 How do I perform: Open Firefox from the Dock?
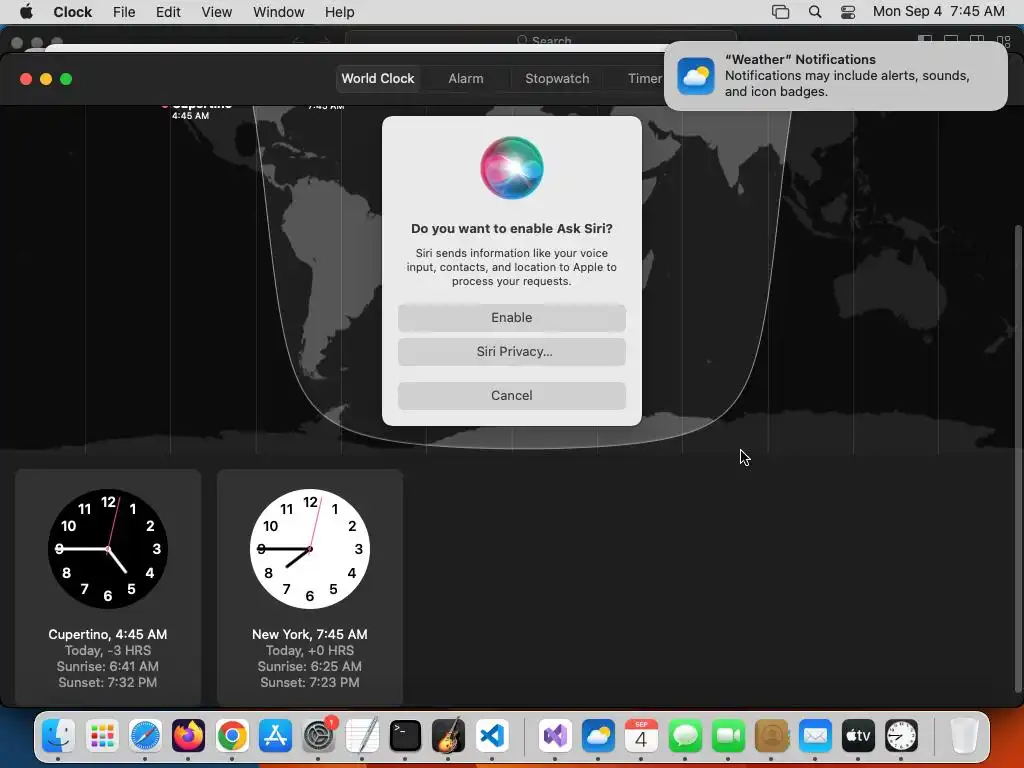(x=188, y=736)
